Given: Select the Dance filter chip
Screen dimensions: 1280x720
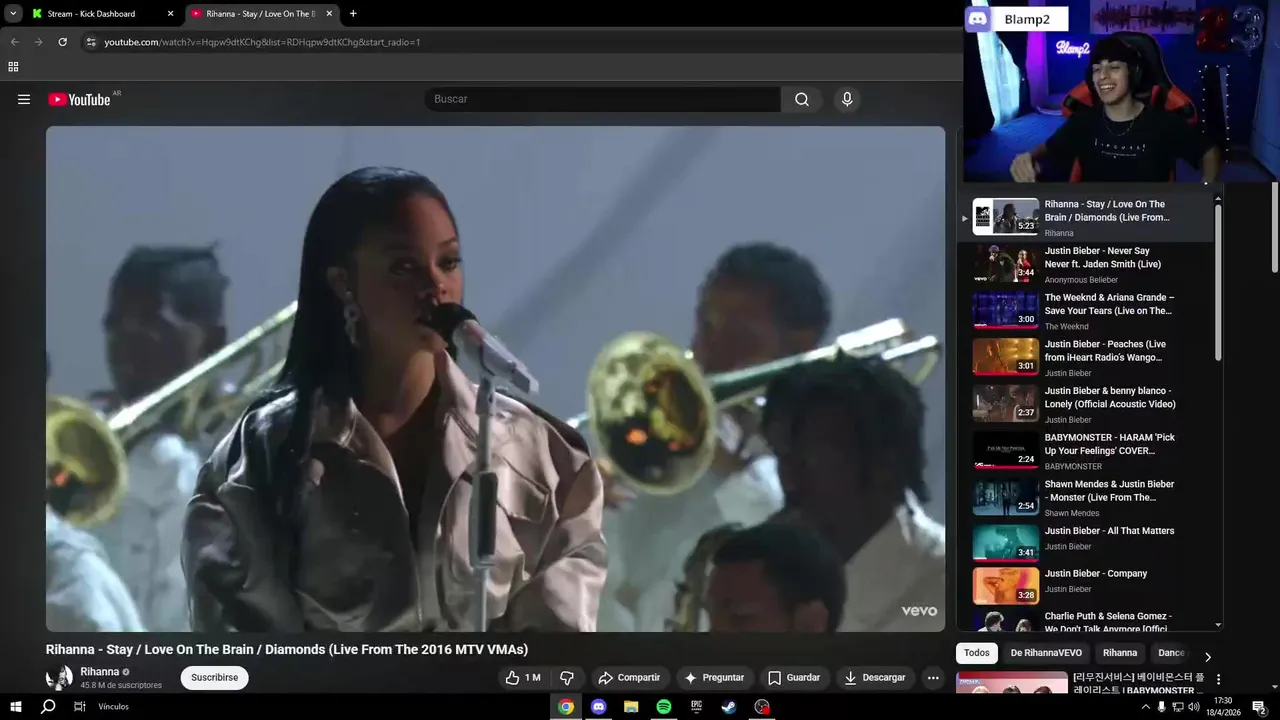Looking at the screenshot, I should pyautogui.click(x=1171, y=653).
